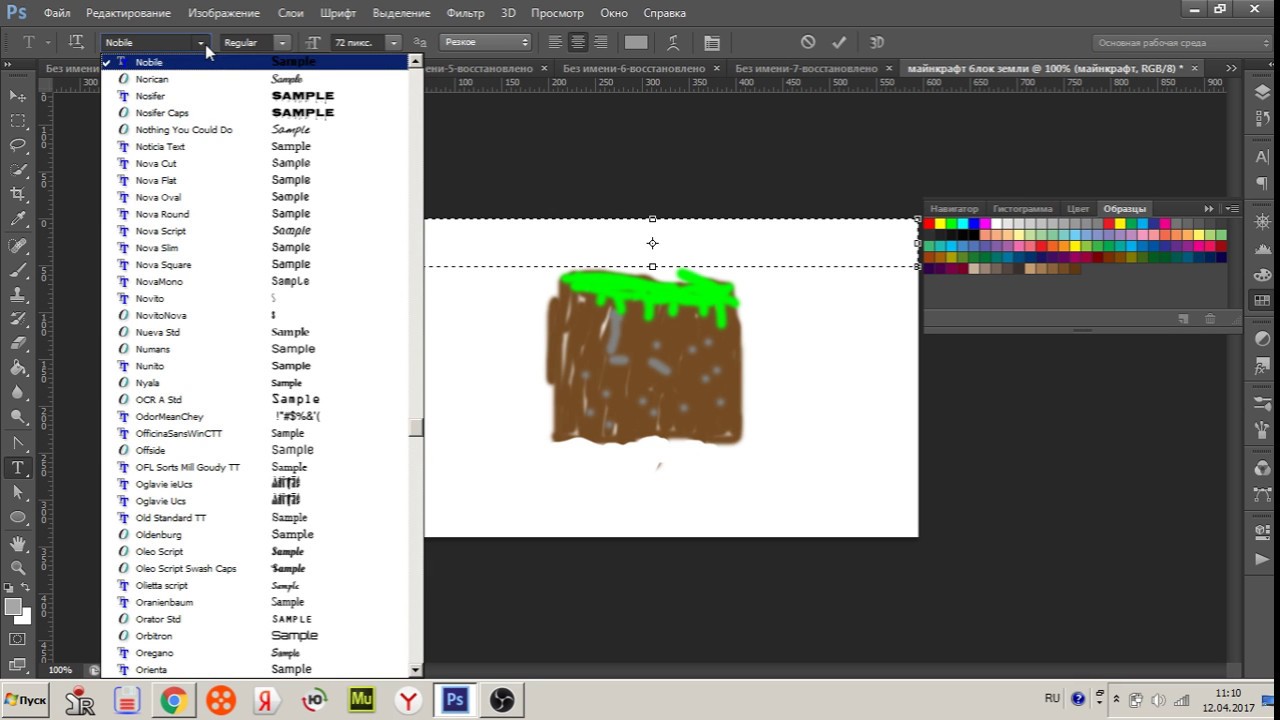Click the font list scrollbar thumb
Image resolution: width=1280 pixels, height=720 pixels.
pos(415,427)
